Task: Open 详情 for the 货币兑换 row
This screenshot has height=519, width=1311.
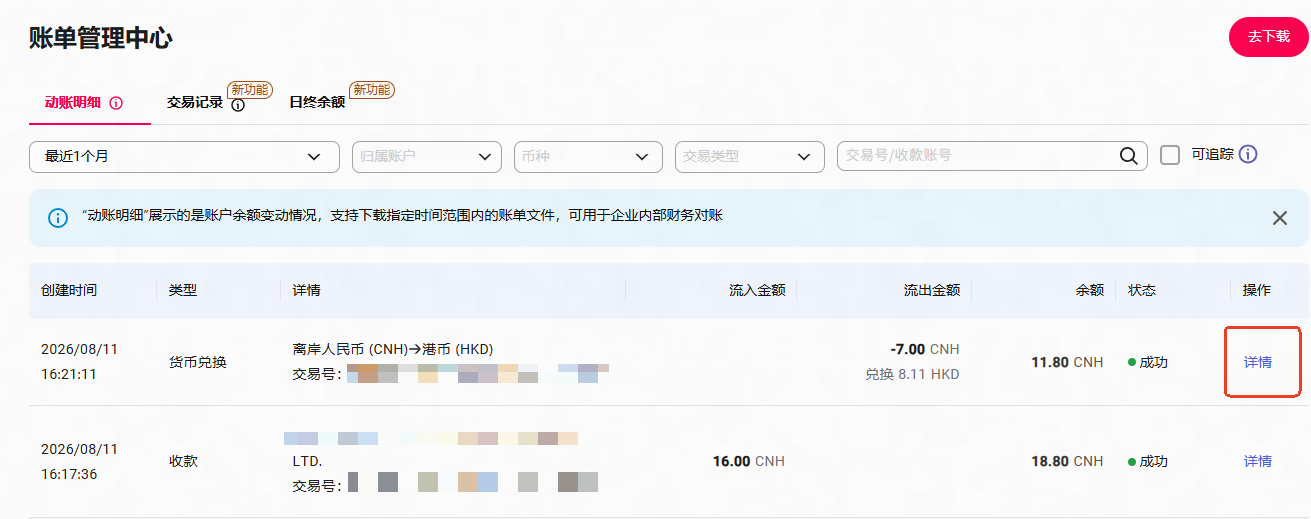Action: [1258, 362]
